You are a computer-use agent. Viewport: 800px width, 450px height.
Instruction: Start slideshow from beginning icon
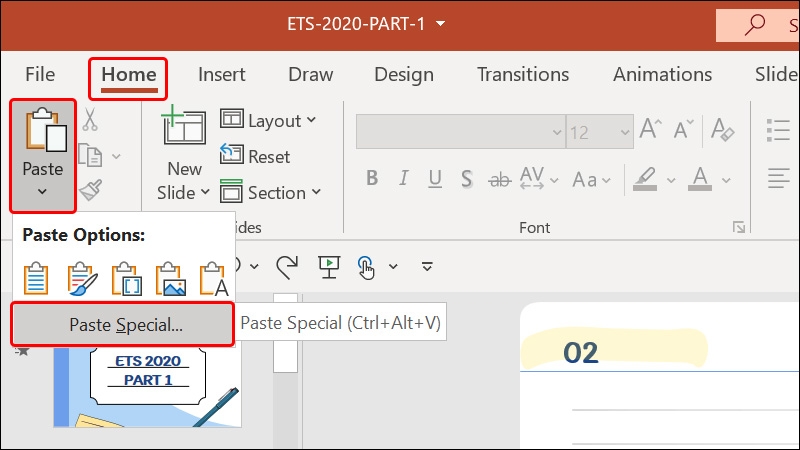(x=329, y=267)
